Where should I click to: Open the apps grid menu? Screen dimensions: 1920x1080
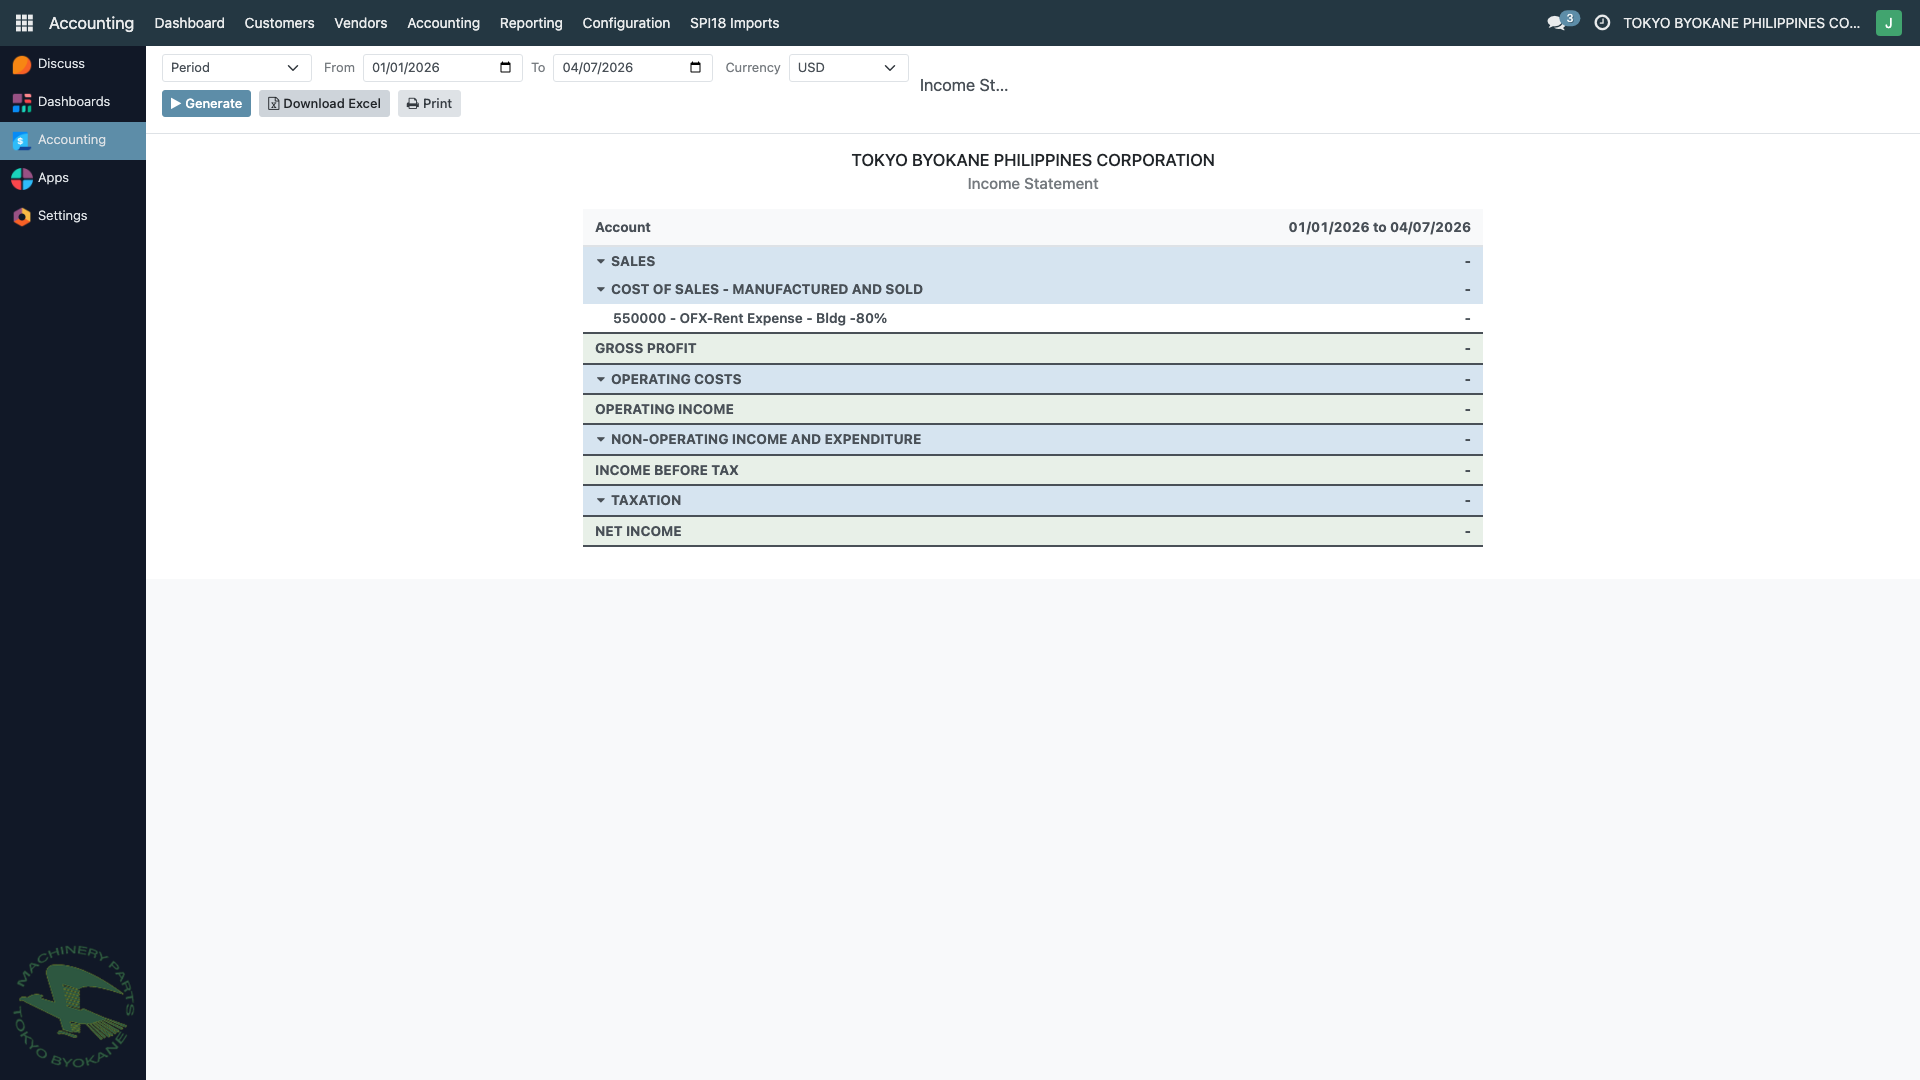23,23
